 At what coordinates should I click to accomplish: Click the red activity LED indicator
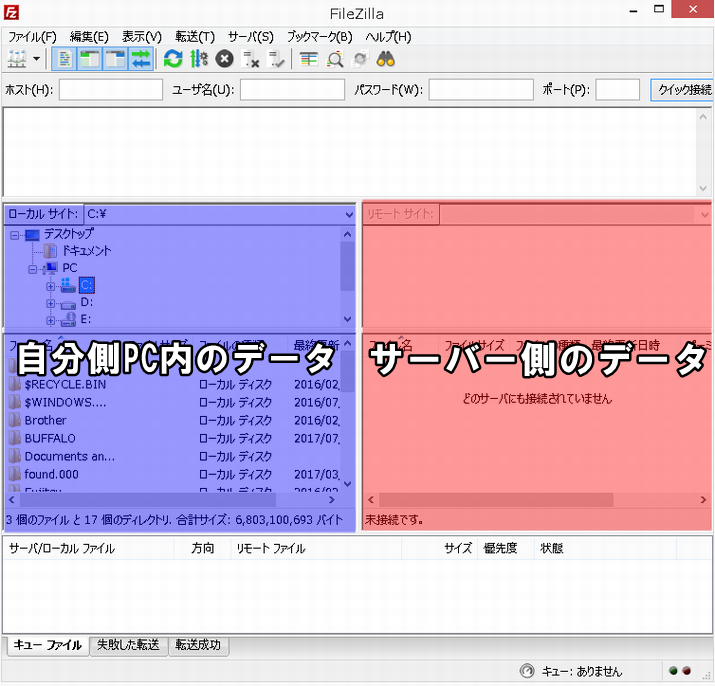687,671
